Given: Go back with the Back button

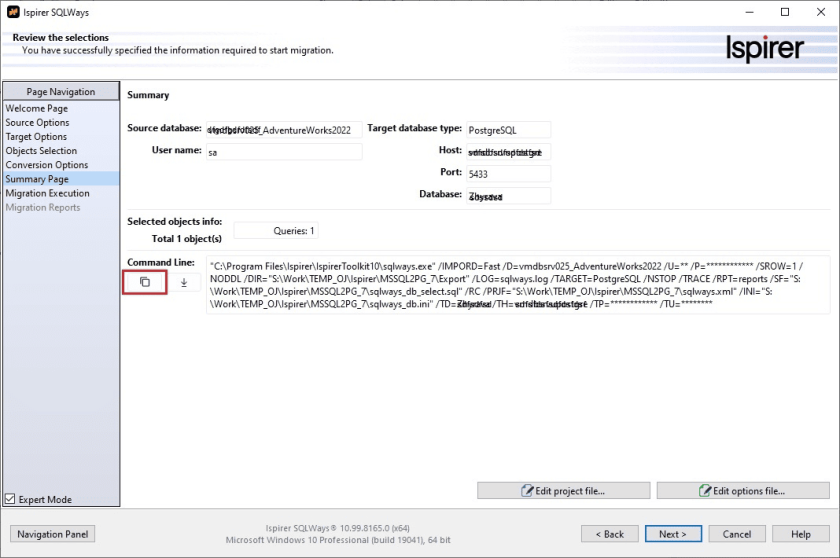Looking at the screenshot, I should point(609,534).
